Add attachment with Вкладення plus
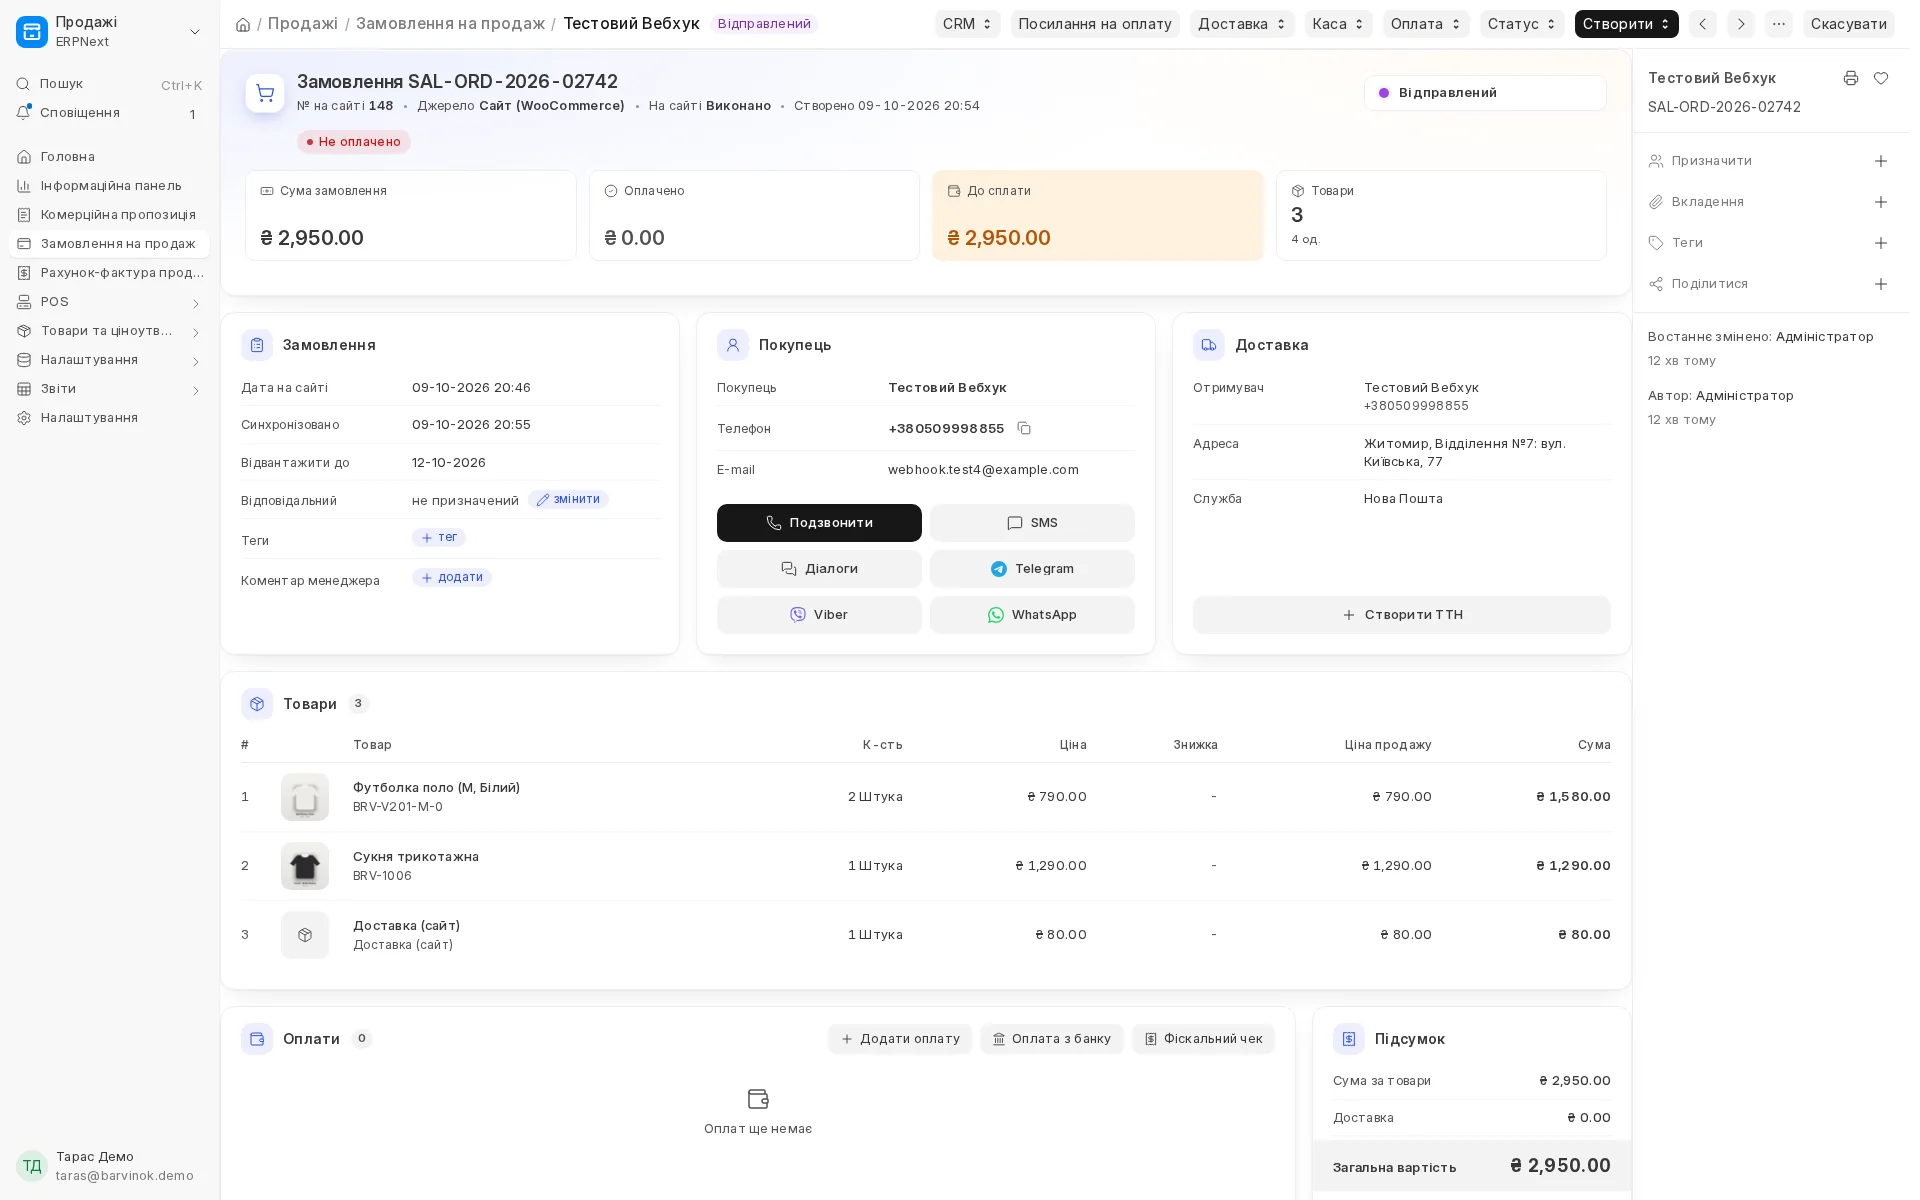Viewport: 1920px width, 1200px height. 1881,202
